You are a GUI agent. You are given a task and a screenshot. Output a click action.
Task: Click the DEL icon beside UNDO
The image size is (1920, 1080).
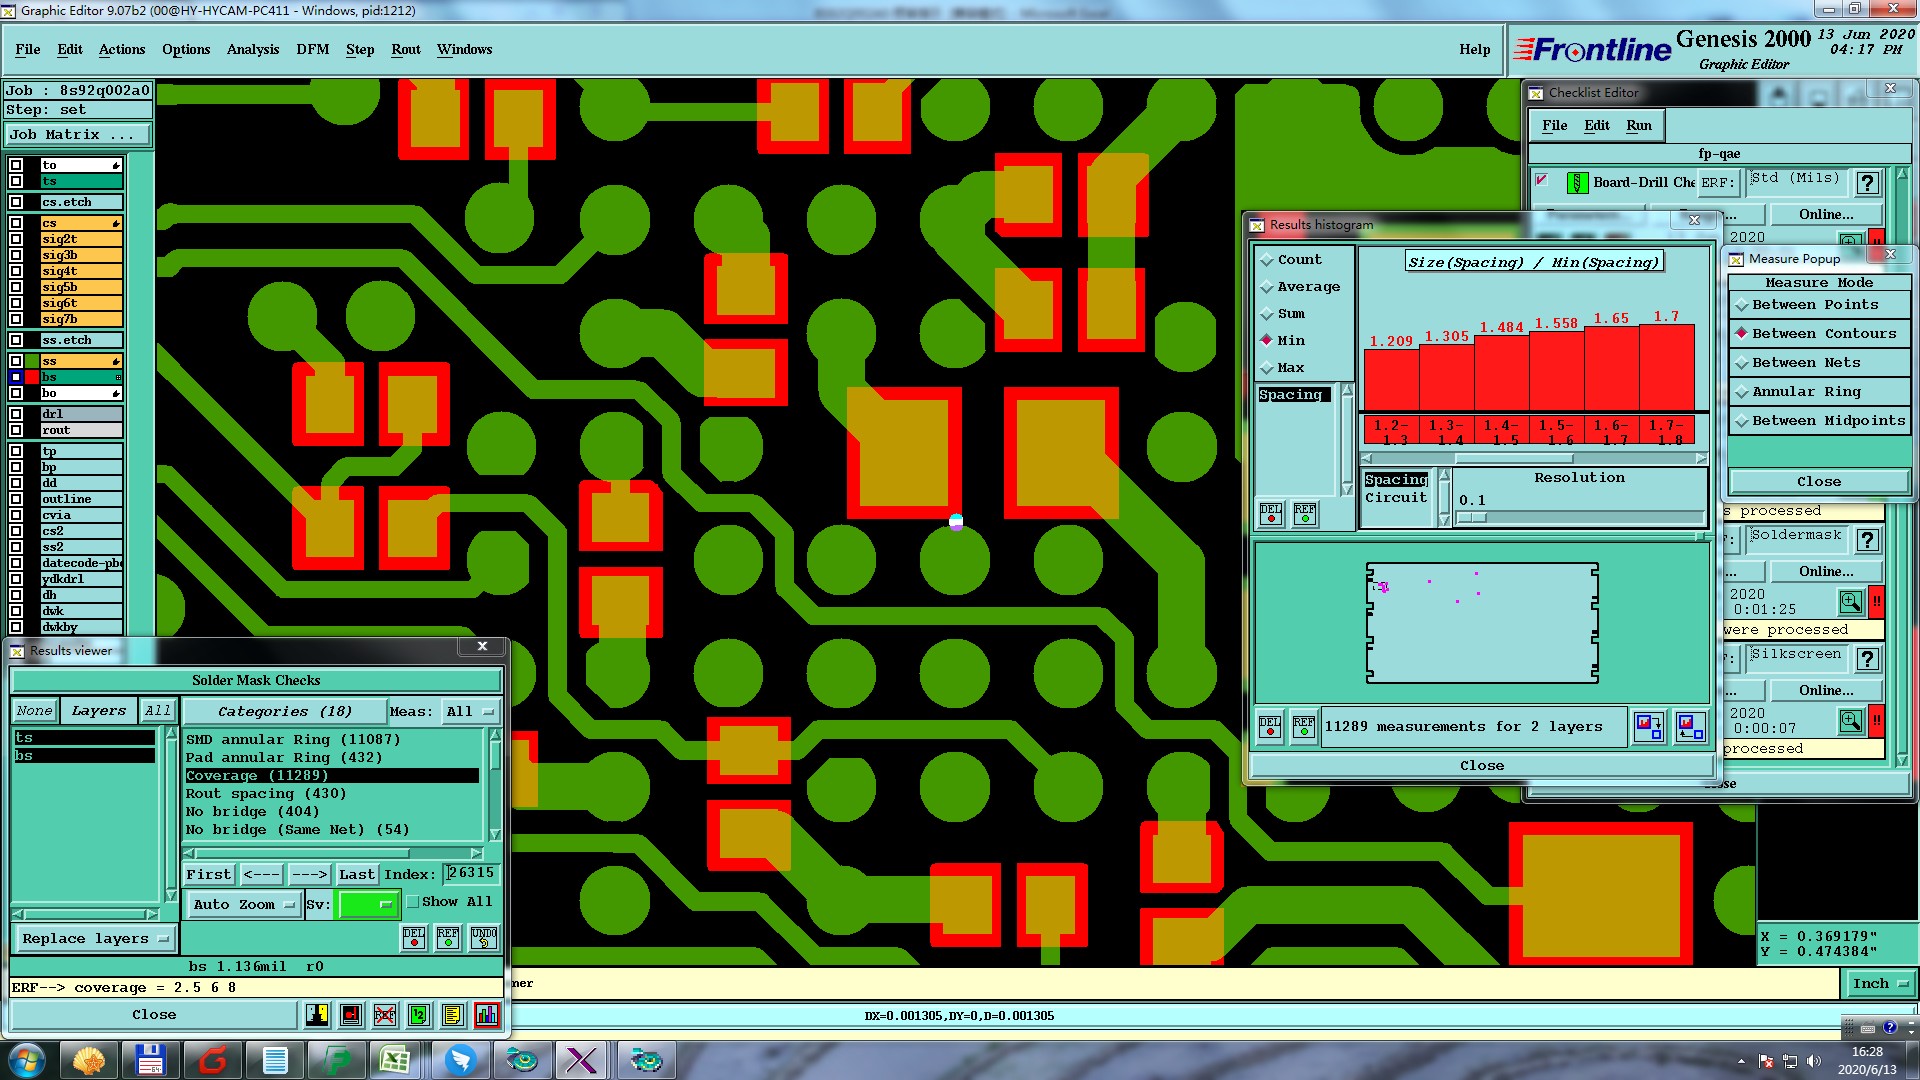(414, 938)
